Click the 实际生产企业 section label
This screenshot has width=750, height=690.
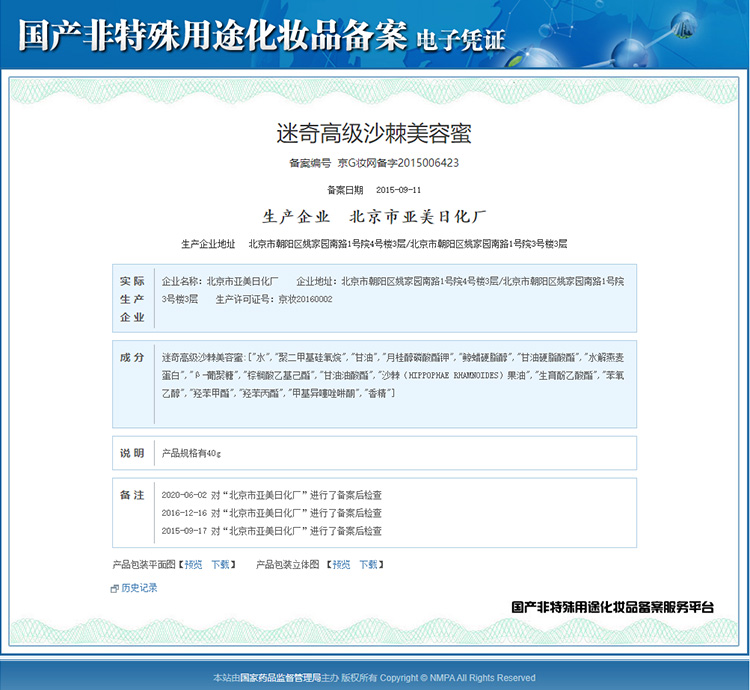tap(132, 299)
